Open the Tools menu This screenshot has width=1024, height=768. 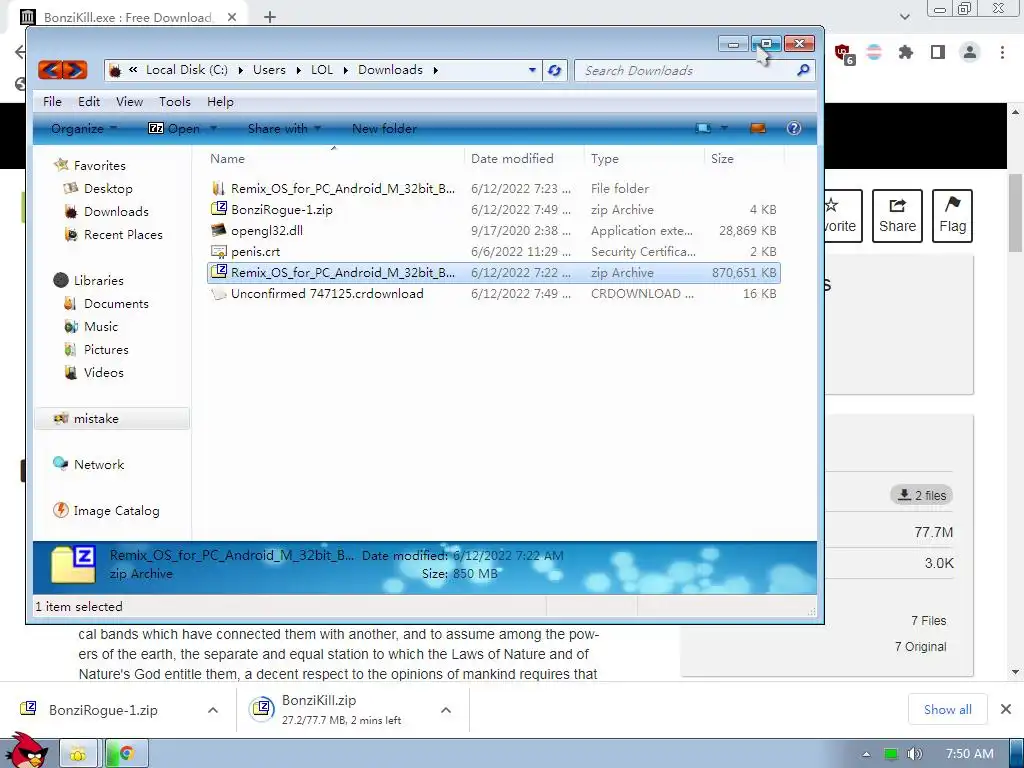coord(174,102)
